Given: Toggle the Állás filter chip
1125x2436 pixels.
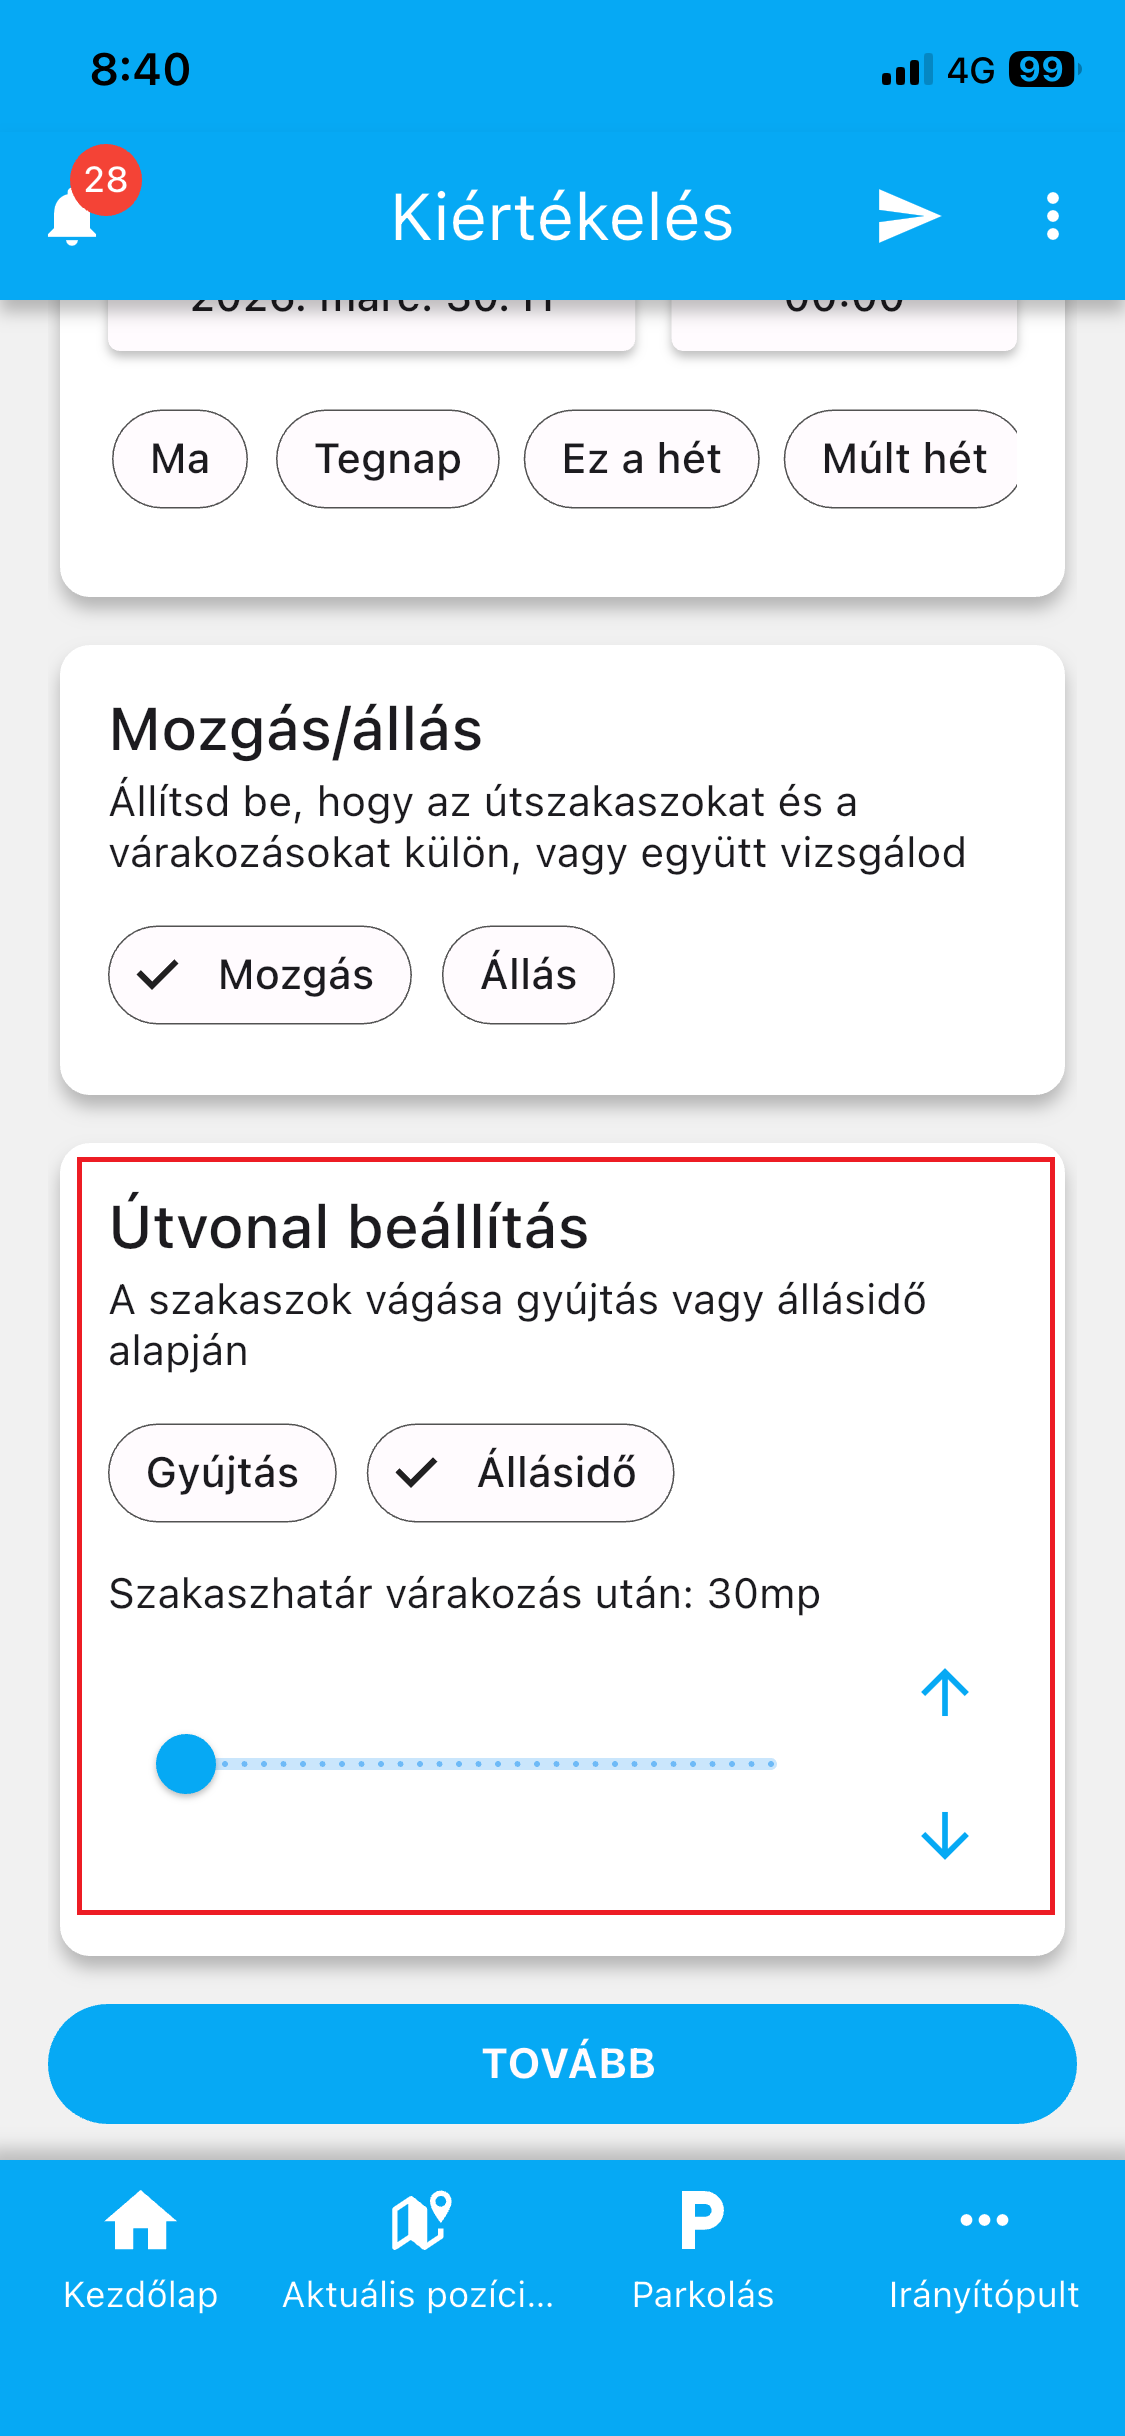Looking at the screenshot, I should click(528, 975).
